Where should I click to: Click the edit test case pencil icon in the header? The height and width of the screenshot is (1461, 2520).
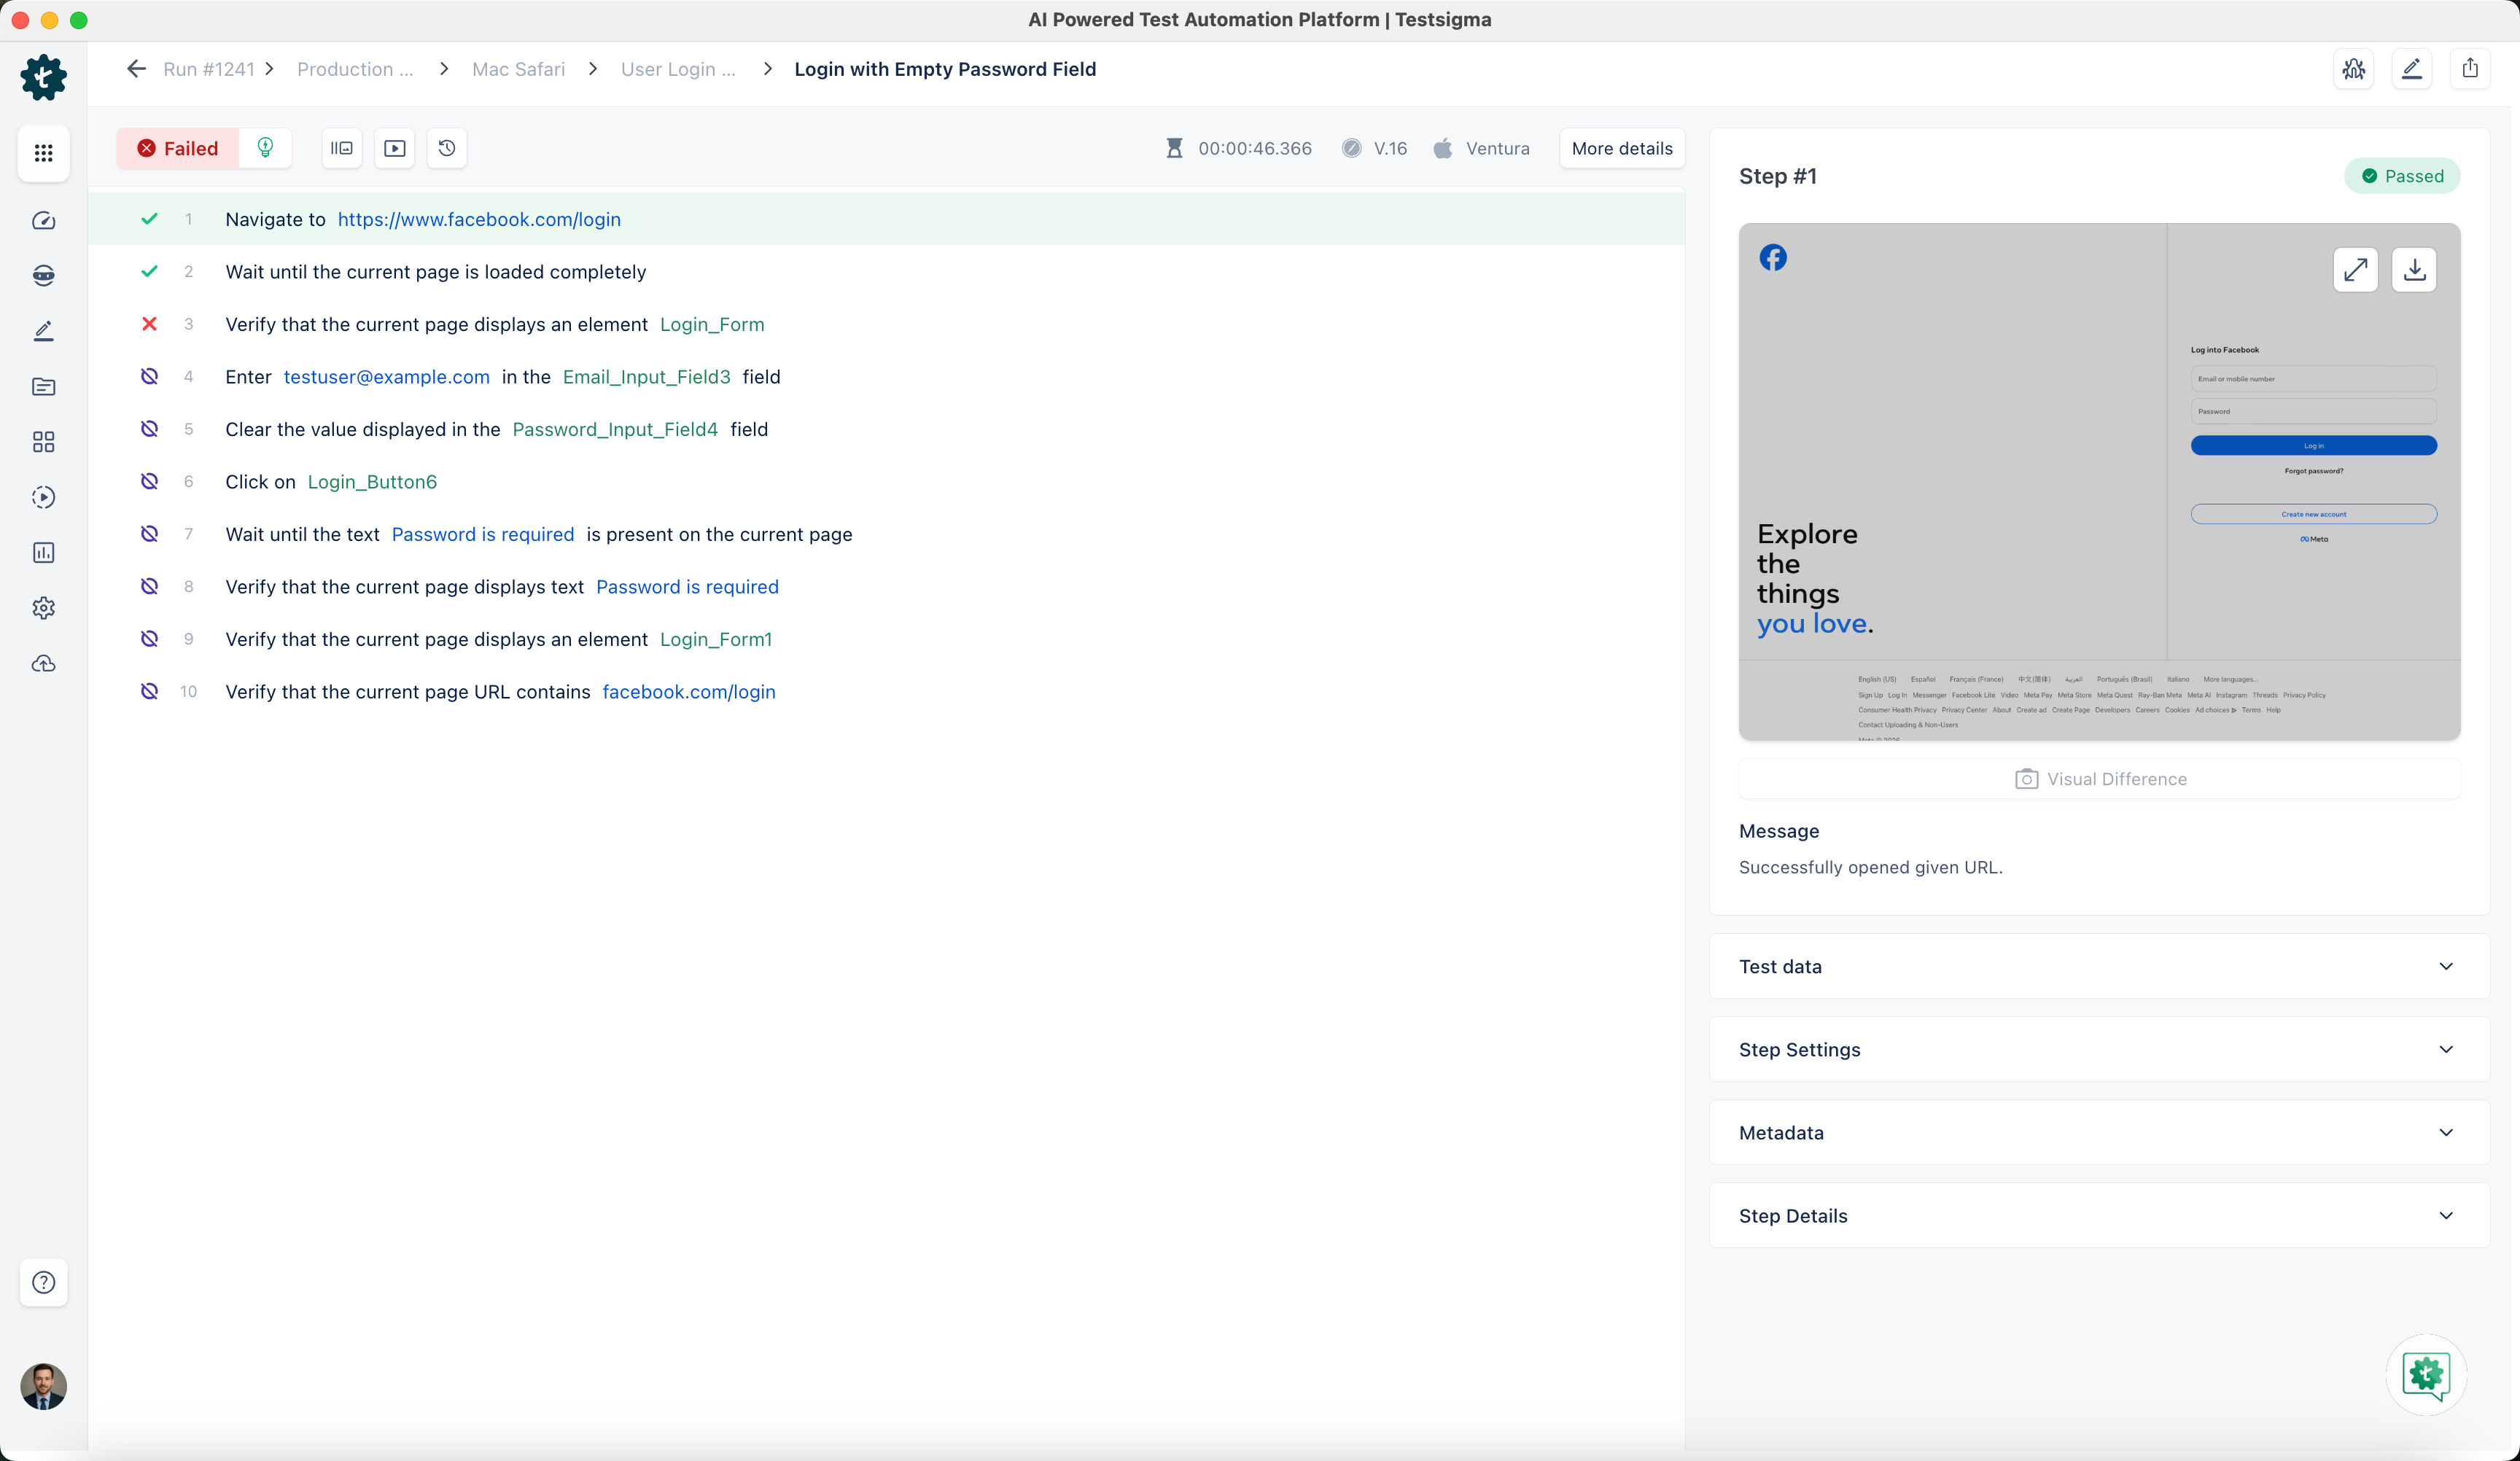[2412, 69]
